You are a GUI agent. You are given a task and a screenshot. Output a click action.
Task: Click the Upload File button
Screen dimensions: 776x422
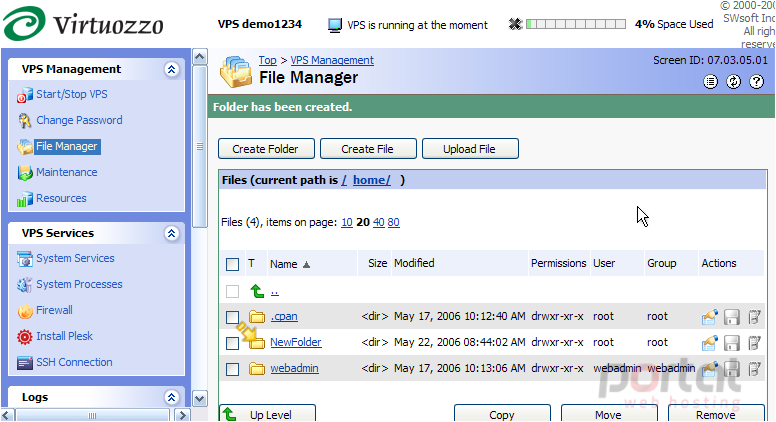470,149
